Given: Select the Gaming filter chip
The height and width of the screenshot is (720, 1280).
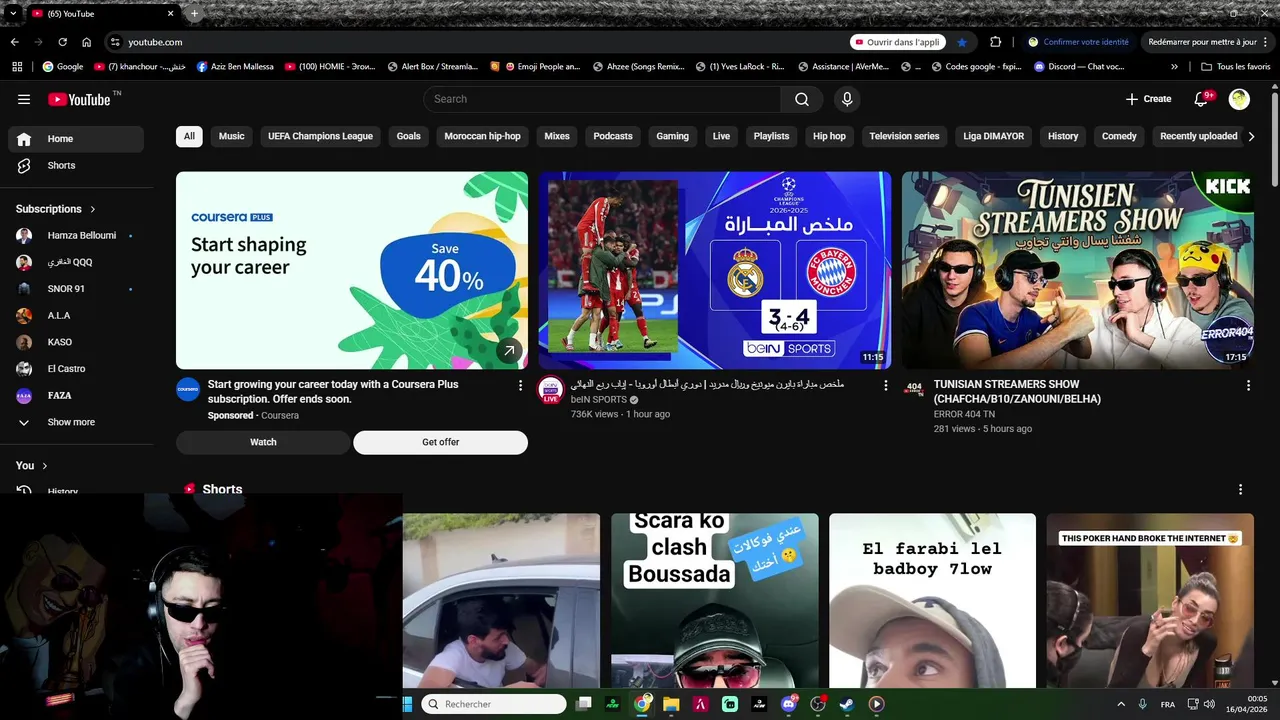Looking at the screenshot, I should click(672, 136).
